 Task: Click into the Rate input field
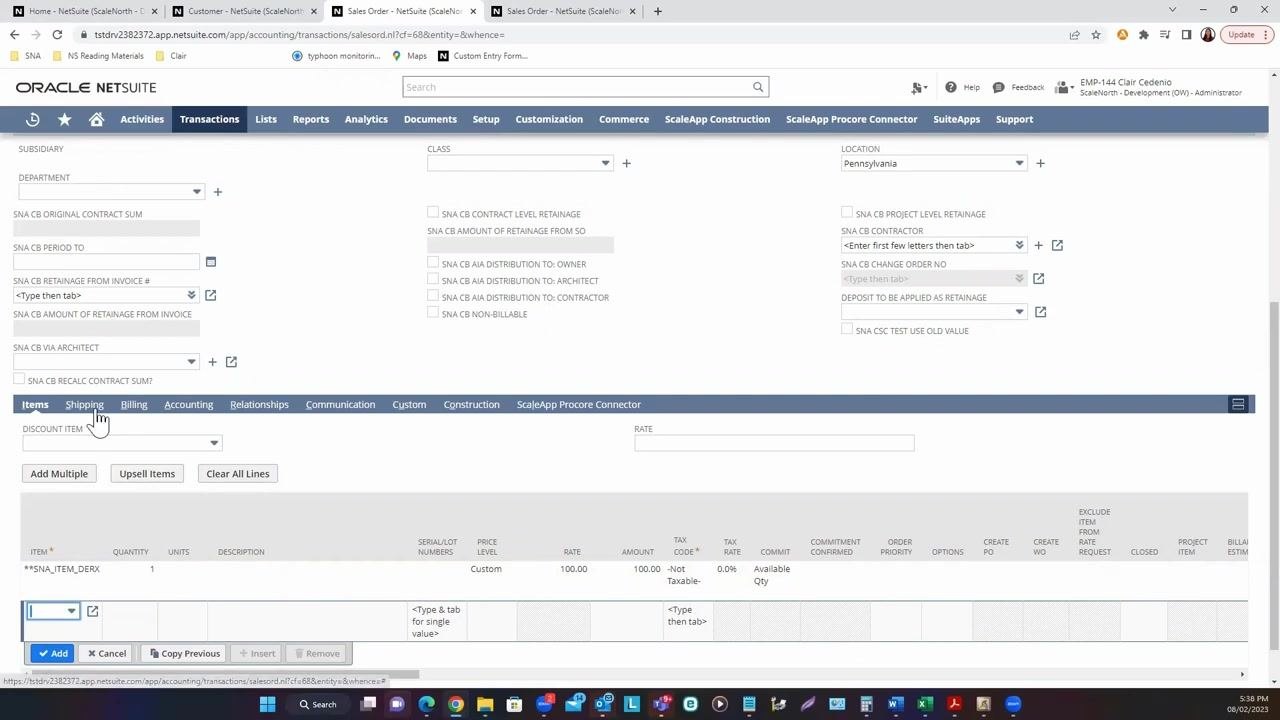click(x=774, y=443)
